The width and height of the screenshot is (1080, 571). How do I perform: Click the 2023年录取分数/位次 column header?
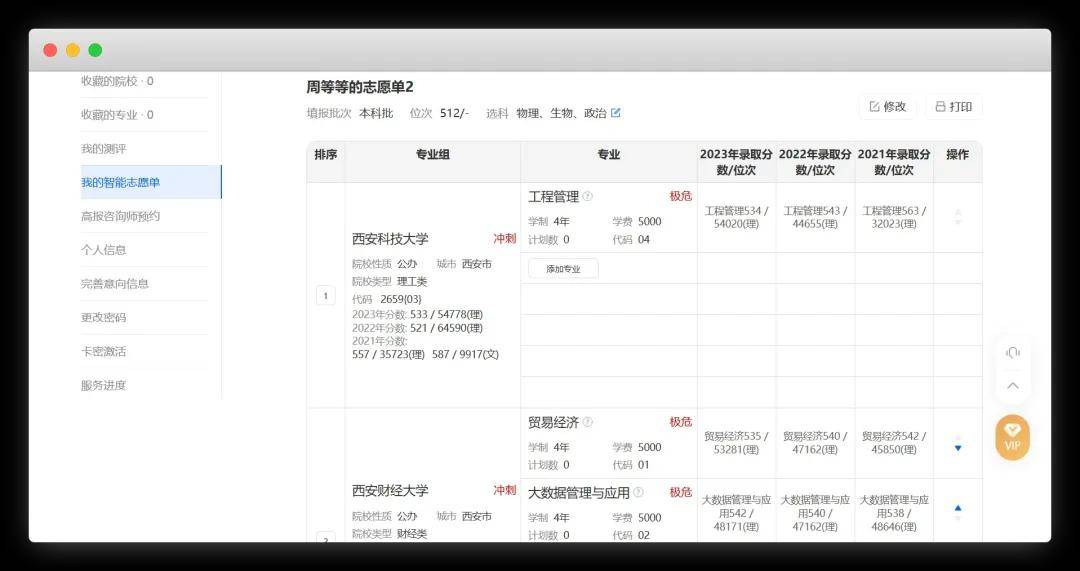736,162
